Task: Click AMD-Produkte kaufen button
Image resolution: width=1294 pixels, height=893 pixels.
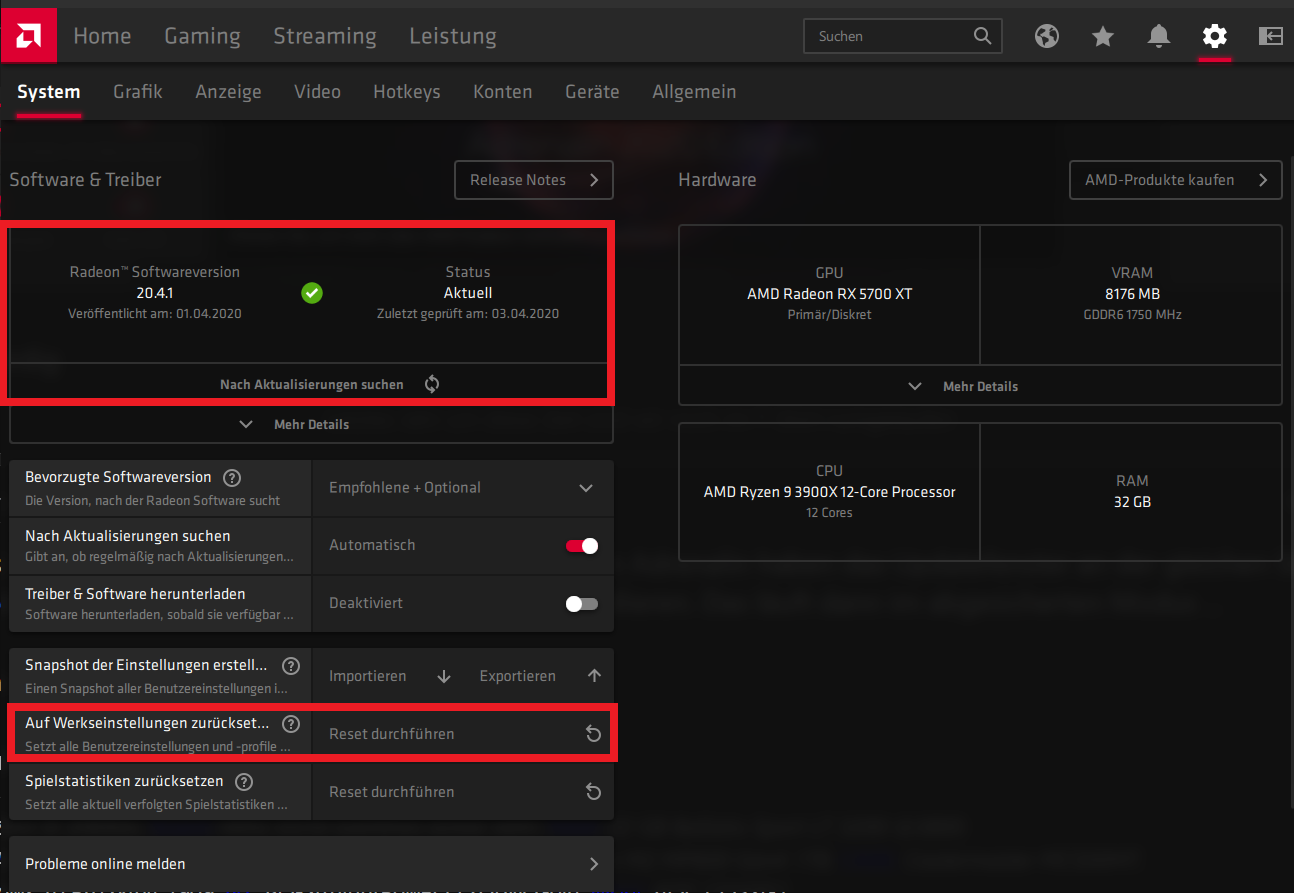Action: click(x=1176, y=180)
